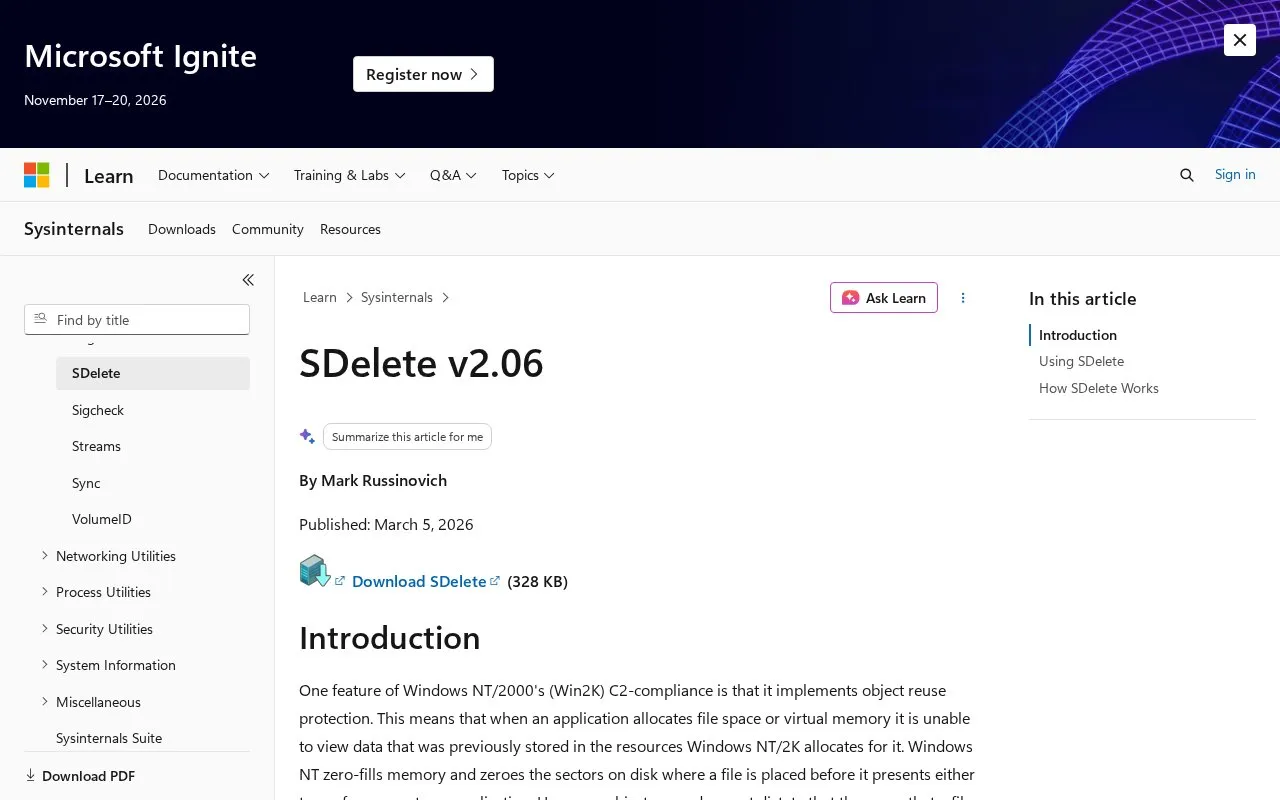Expand the Miscellaneous tree node
Image resolution: width=1280 pixels, height=800 pixels.
[x=44, y=701]
